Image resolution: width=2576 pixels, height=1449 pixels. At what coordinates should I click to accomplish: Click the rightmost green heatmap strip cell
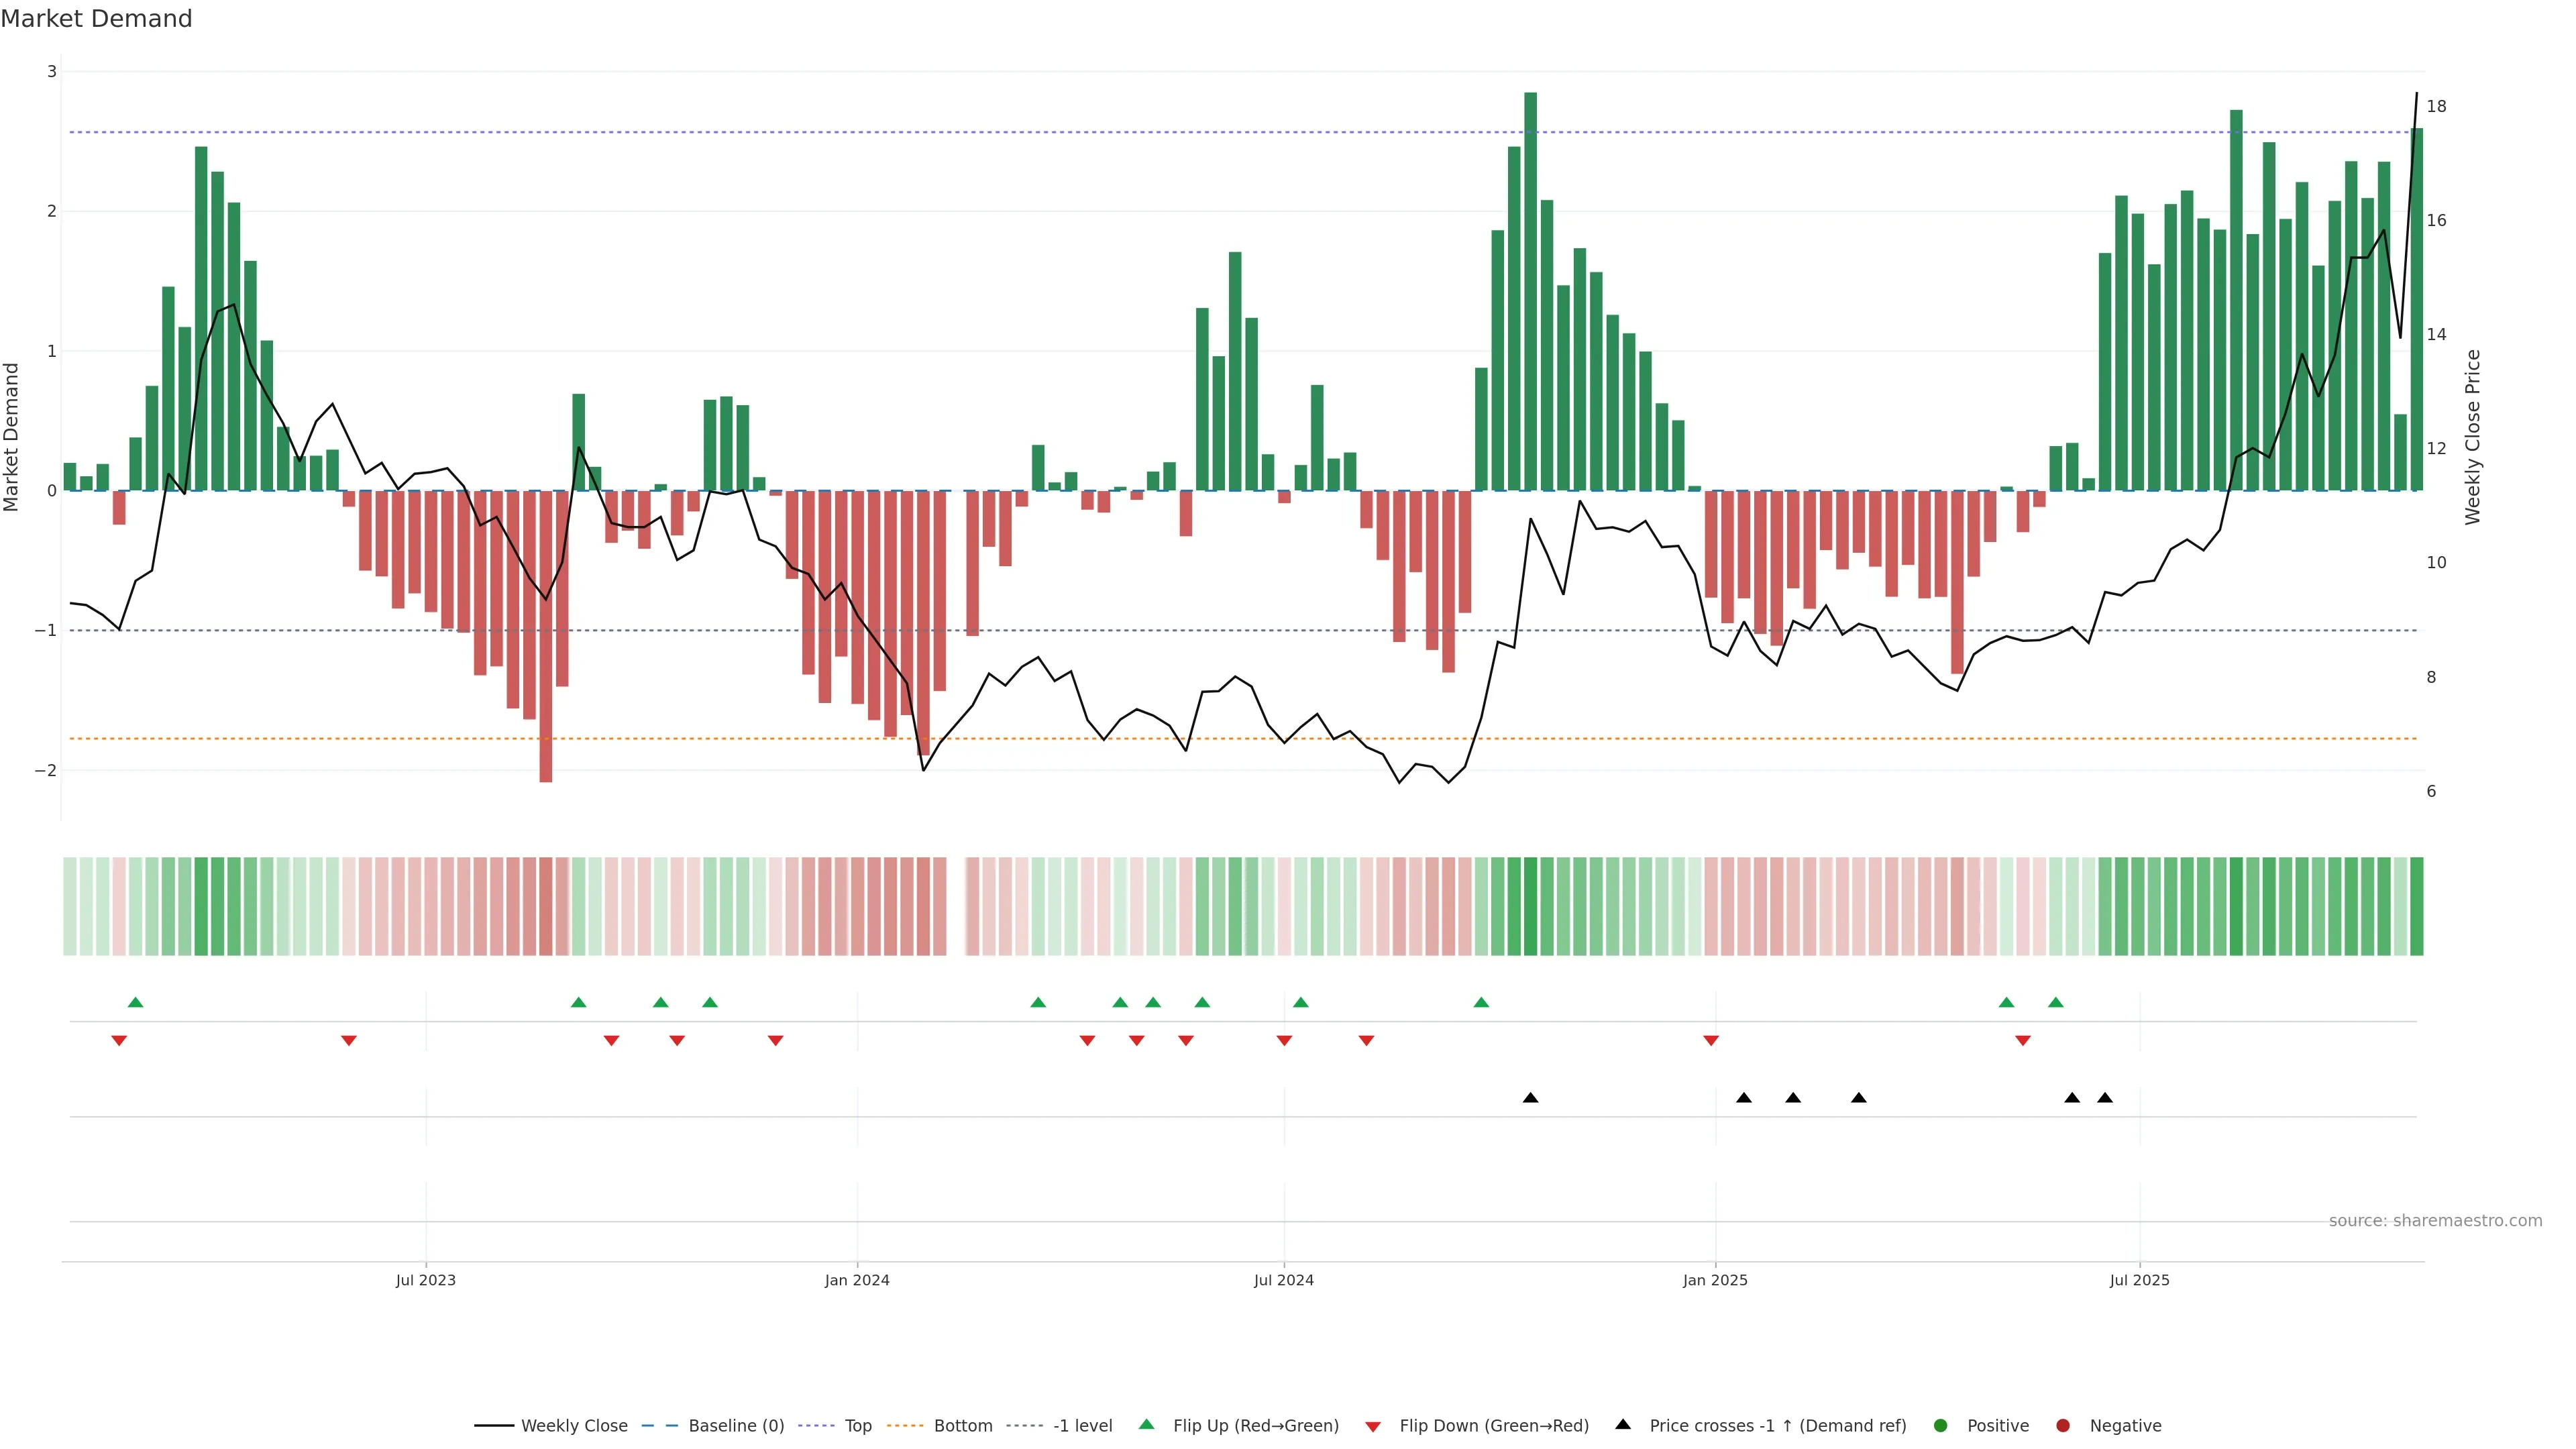click(x=2416, y=906)
